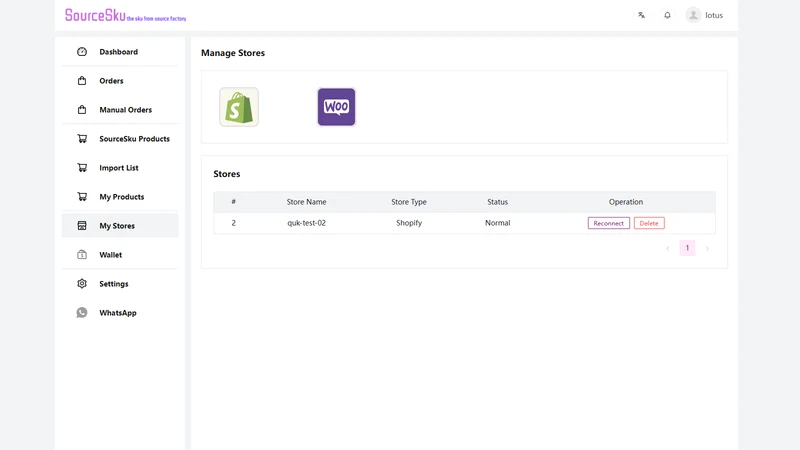Open the Dashboard menu item
Image resolution: width=800 pixels, height=450 pixels.
[120, 52]
